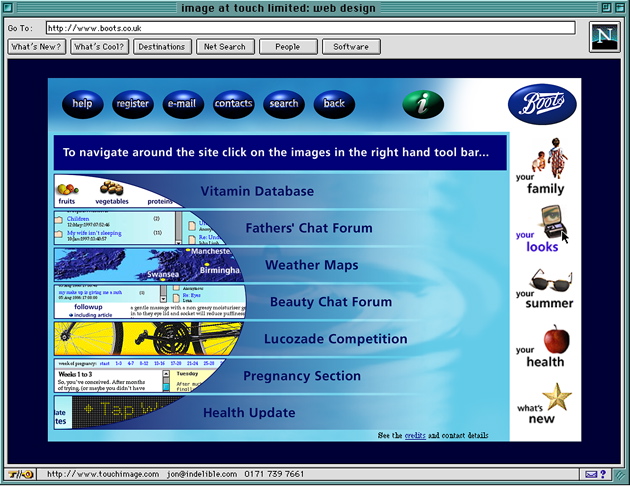630x486 pixels.
Task: Click the close box in title bar
Action: coord(8,7)
